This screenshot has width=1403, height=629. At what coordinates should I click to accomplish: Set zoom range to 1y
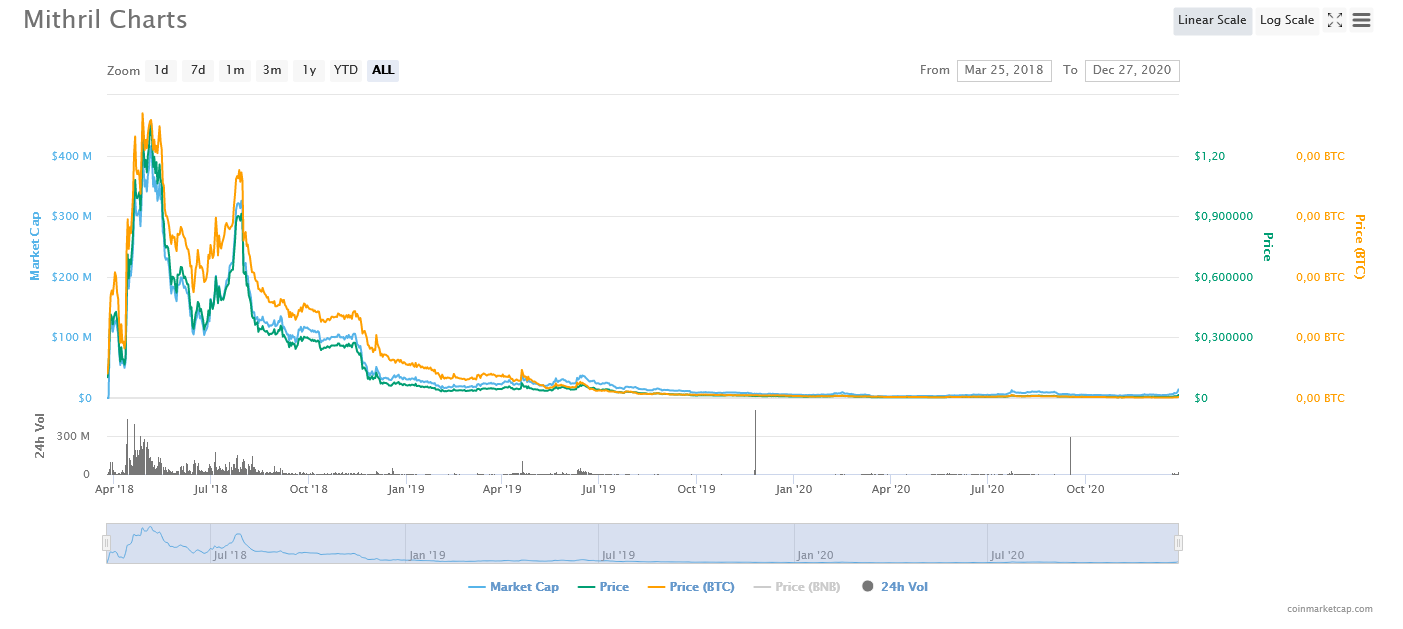click(x=309, y=70)
